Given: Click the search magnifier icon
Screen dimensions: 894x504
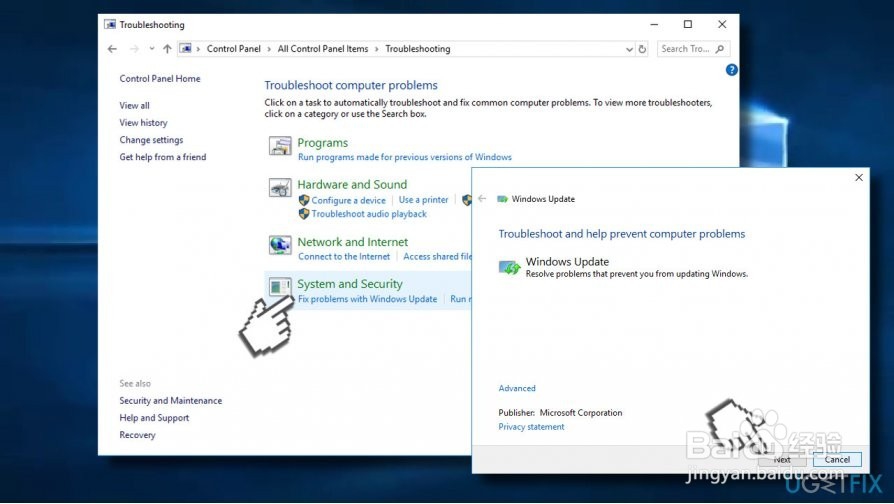Looking at the screenshot, I should [x=720, y=49].
